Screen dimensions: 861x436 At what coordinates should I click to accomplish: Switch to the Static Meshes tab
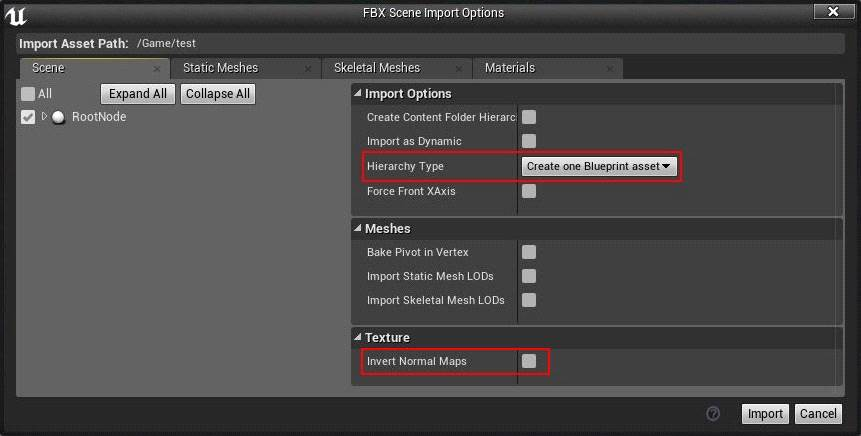[220, 68]
